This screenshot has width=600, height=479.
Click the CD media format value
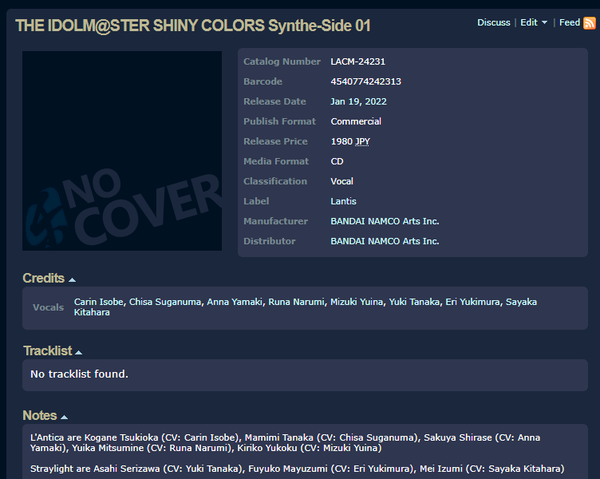(x=337, y=161)
